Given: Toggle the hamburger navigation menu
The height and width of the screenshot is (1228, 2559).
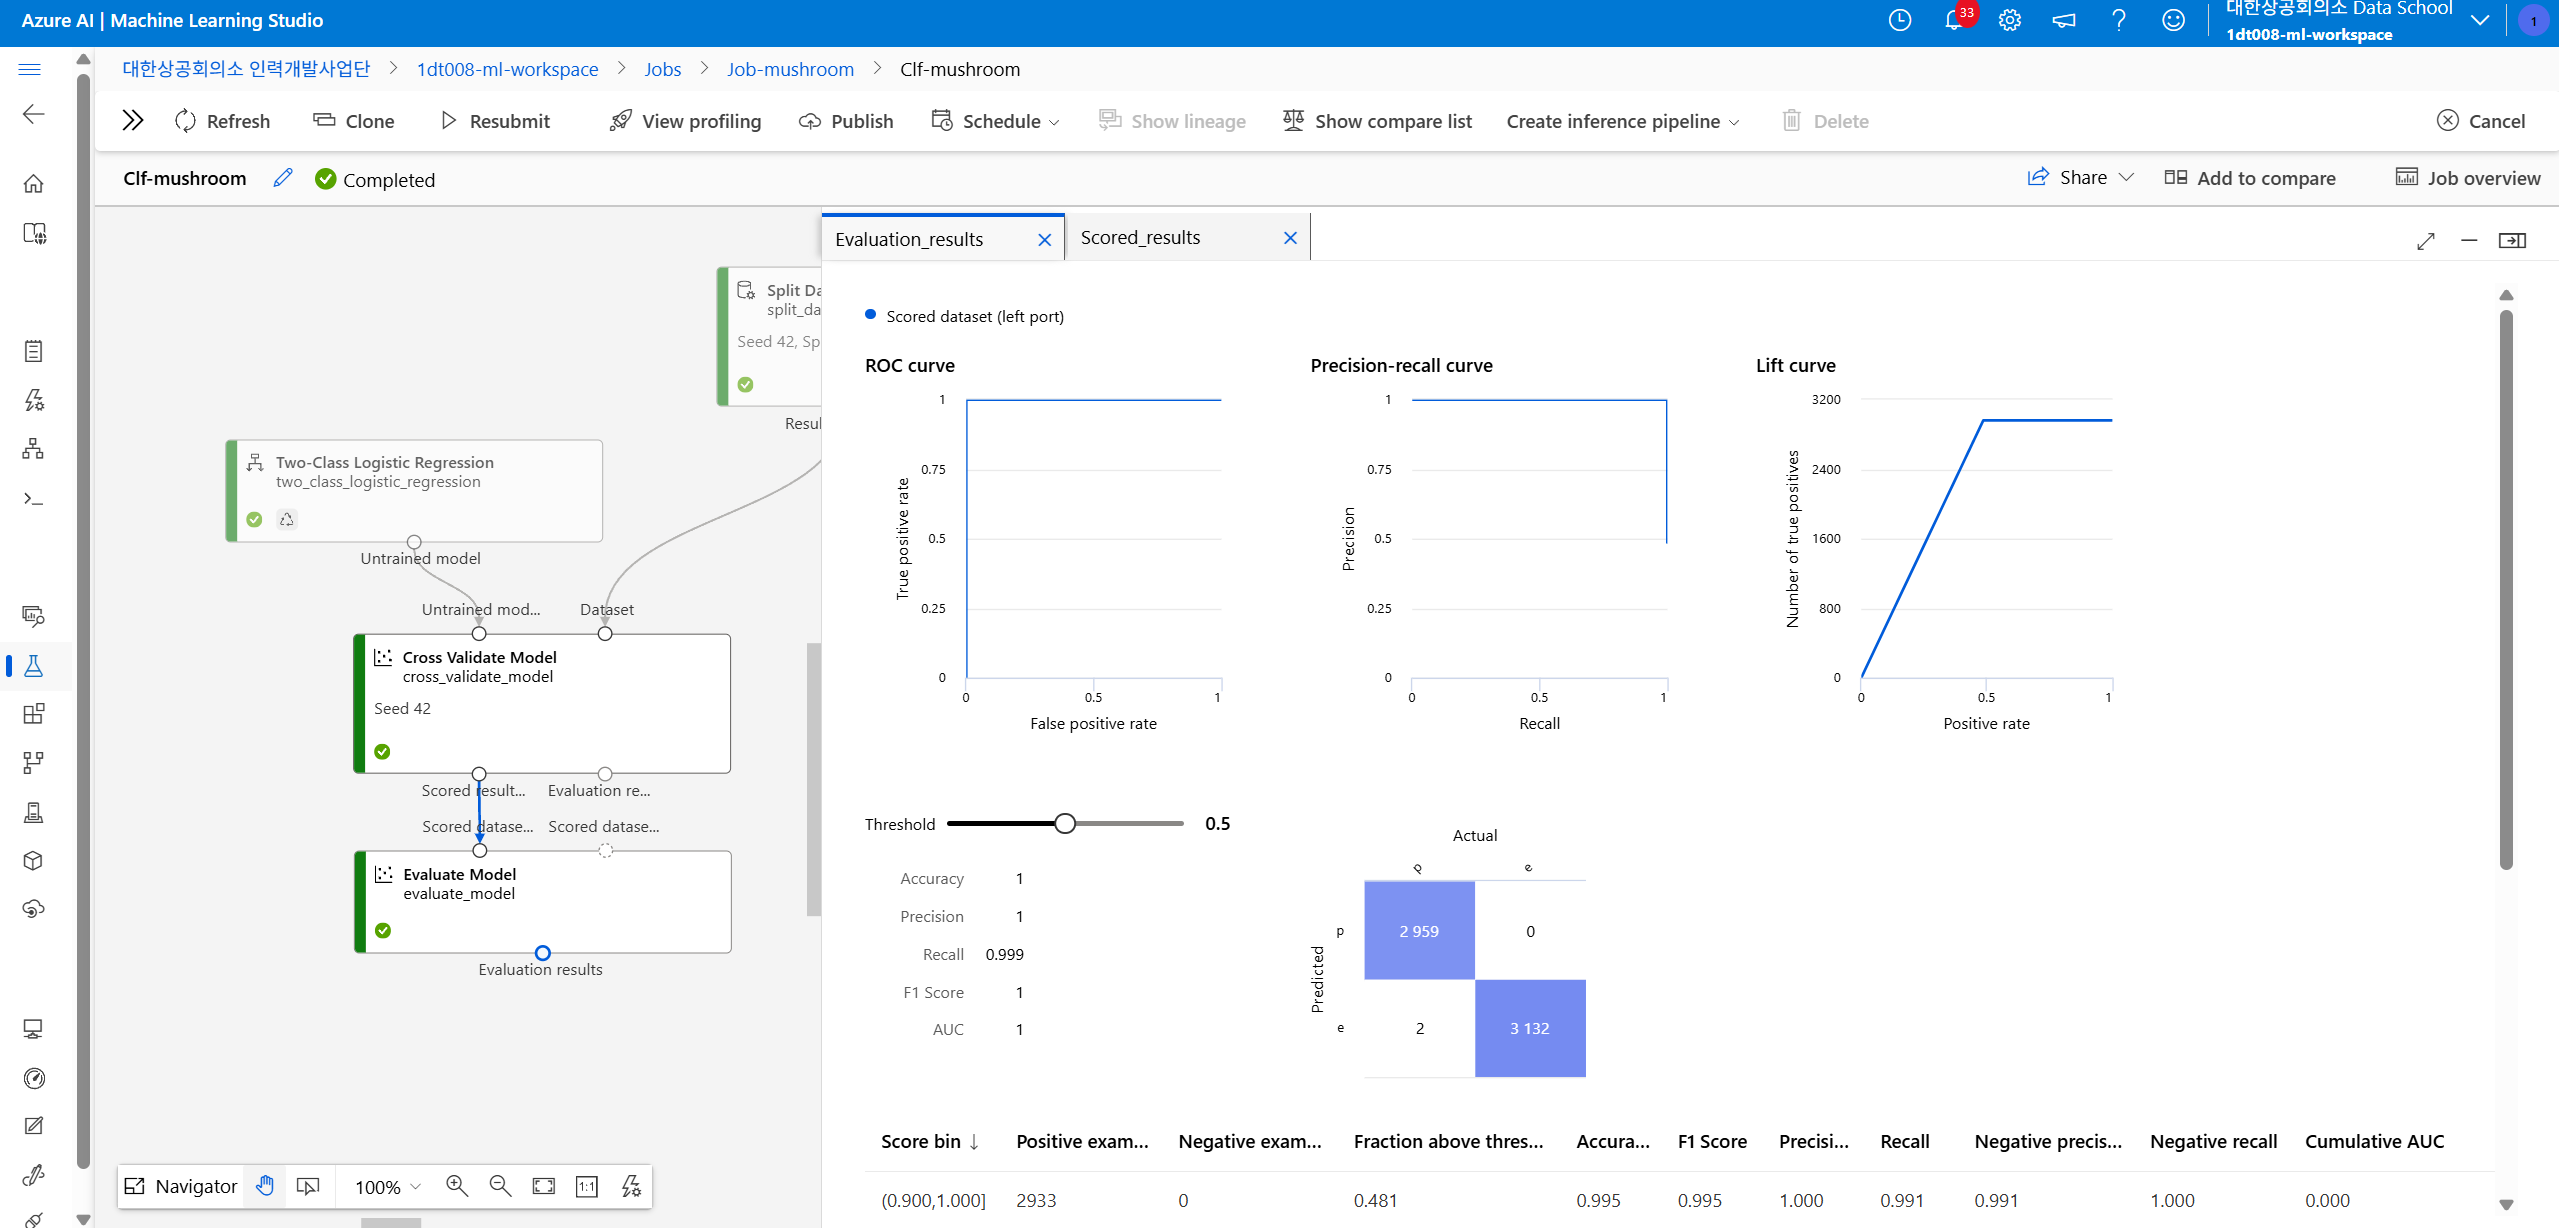Looking at the screenshot, I should (30, 69).
